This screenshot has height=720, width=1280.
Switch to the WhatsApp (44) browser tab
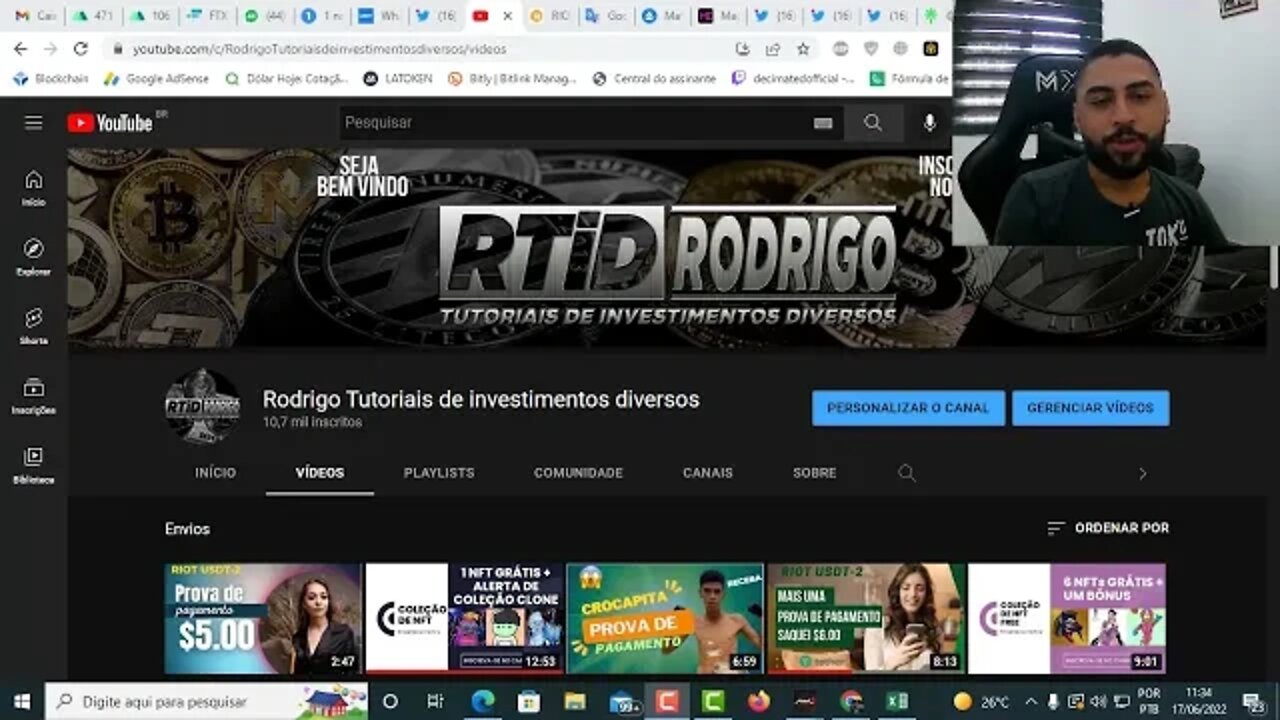265,16
